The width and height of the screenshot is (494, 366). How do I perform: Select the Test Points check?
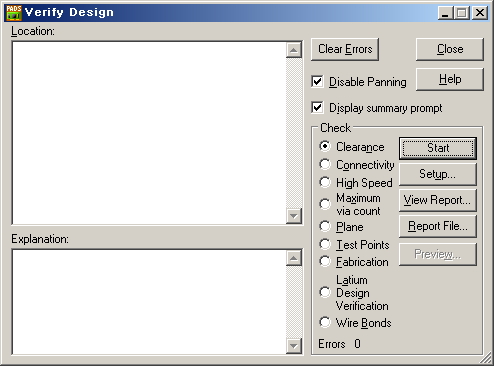[325, 244]
